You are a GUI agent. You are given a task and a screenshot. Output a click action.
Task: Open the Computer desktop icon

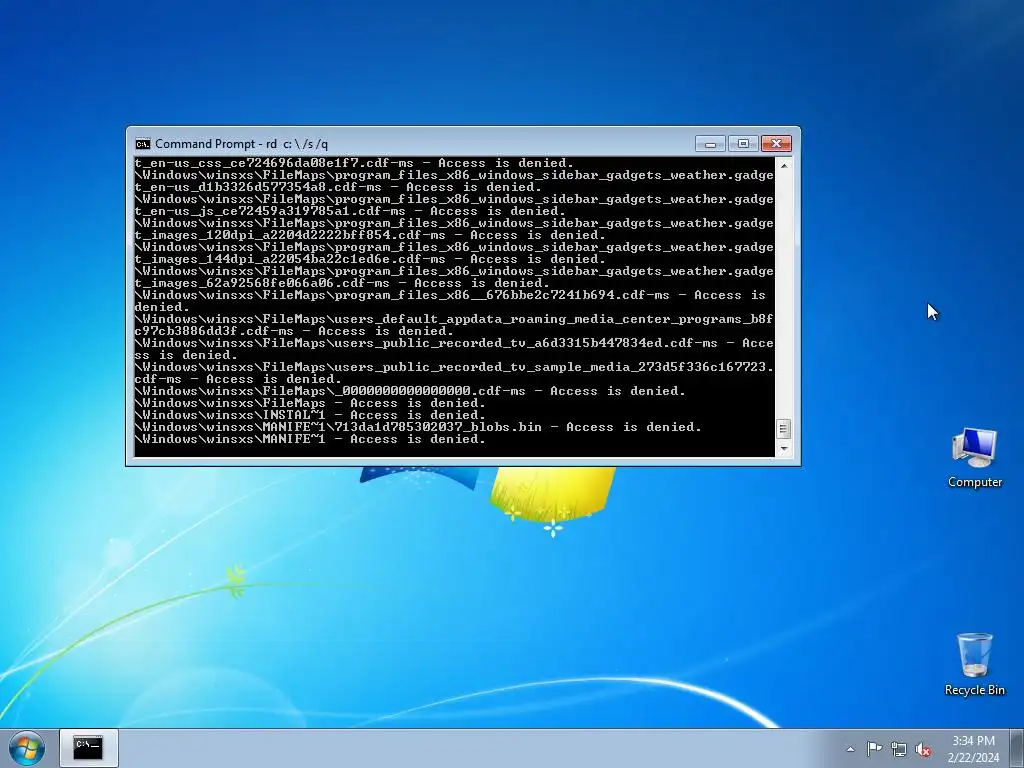click(x=974, y=457)
